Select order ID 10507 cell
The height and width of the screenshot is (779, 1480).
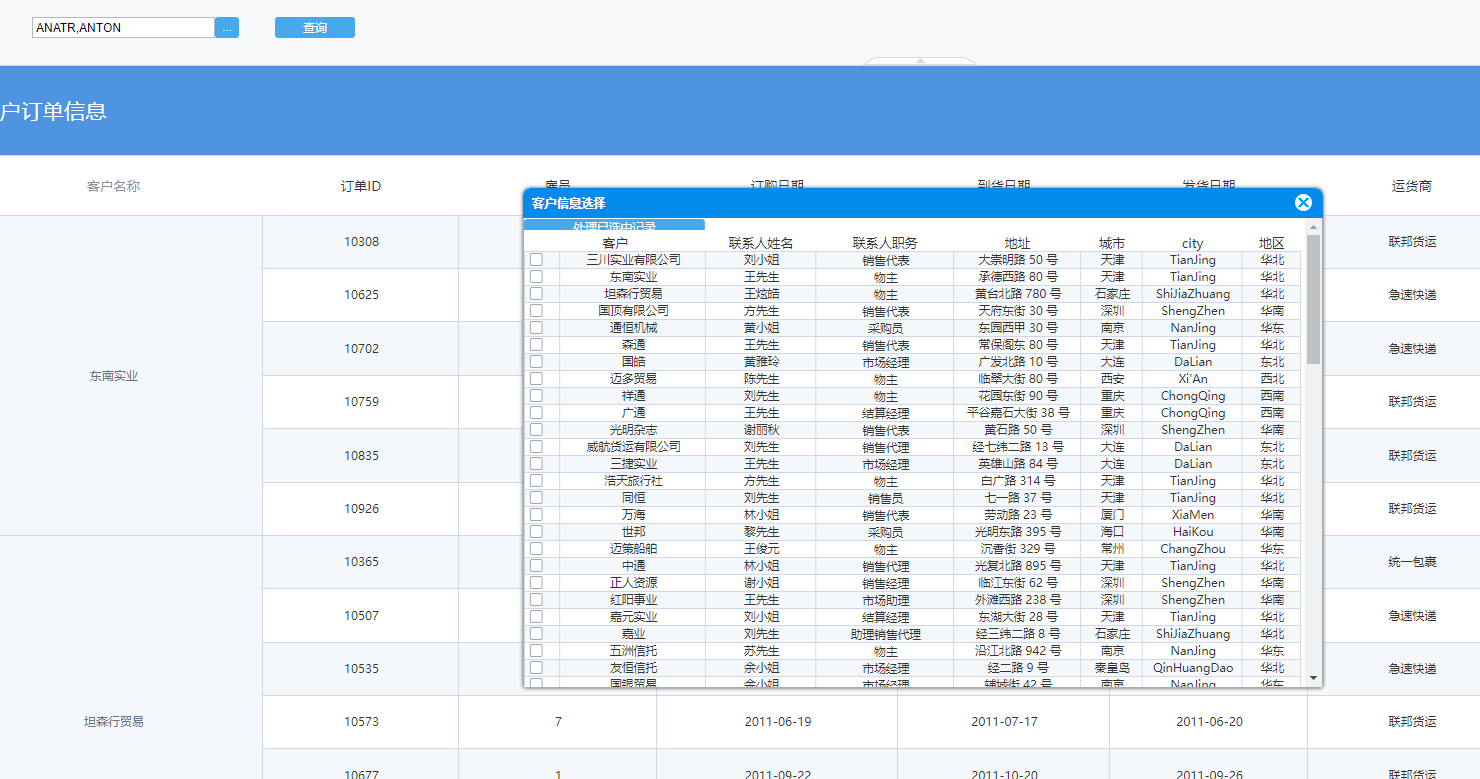(x=361, y=615)
